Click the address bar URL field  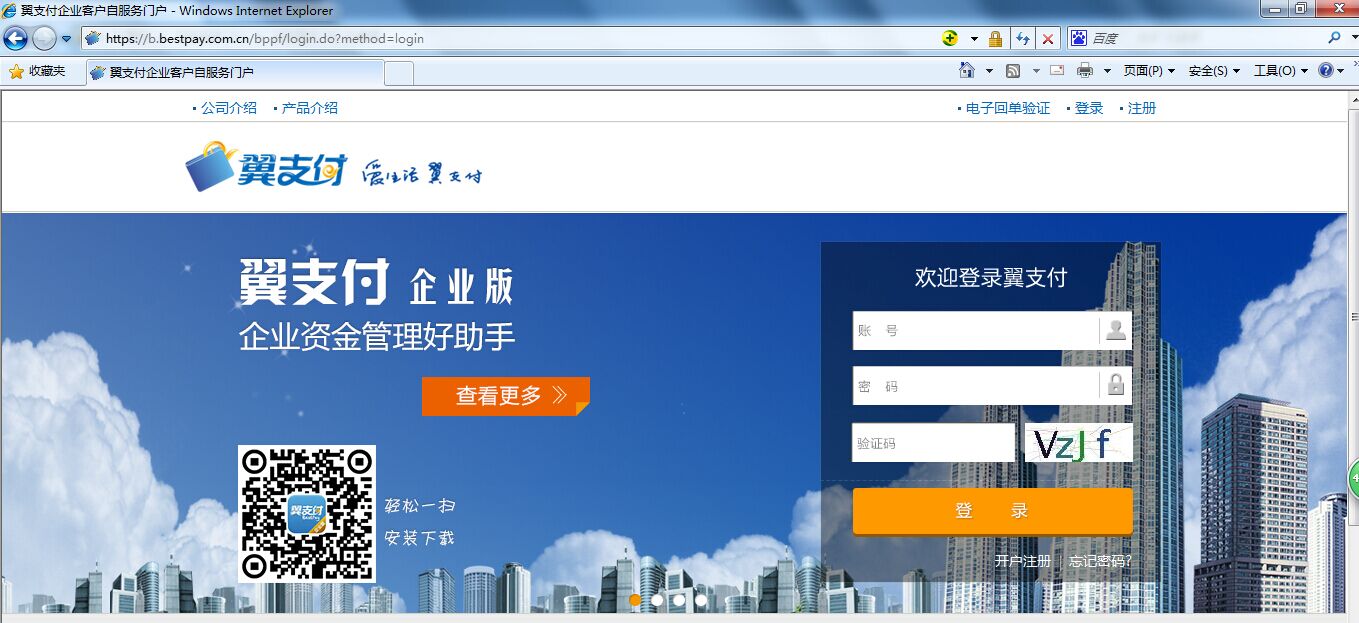point(510,39)
